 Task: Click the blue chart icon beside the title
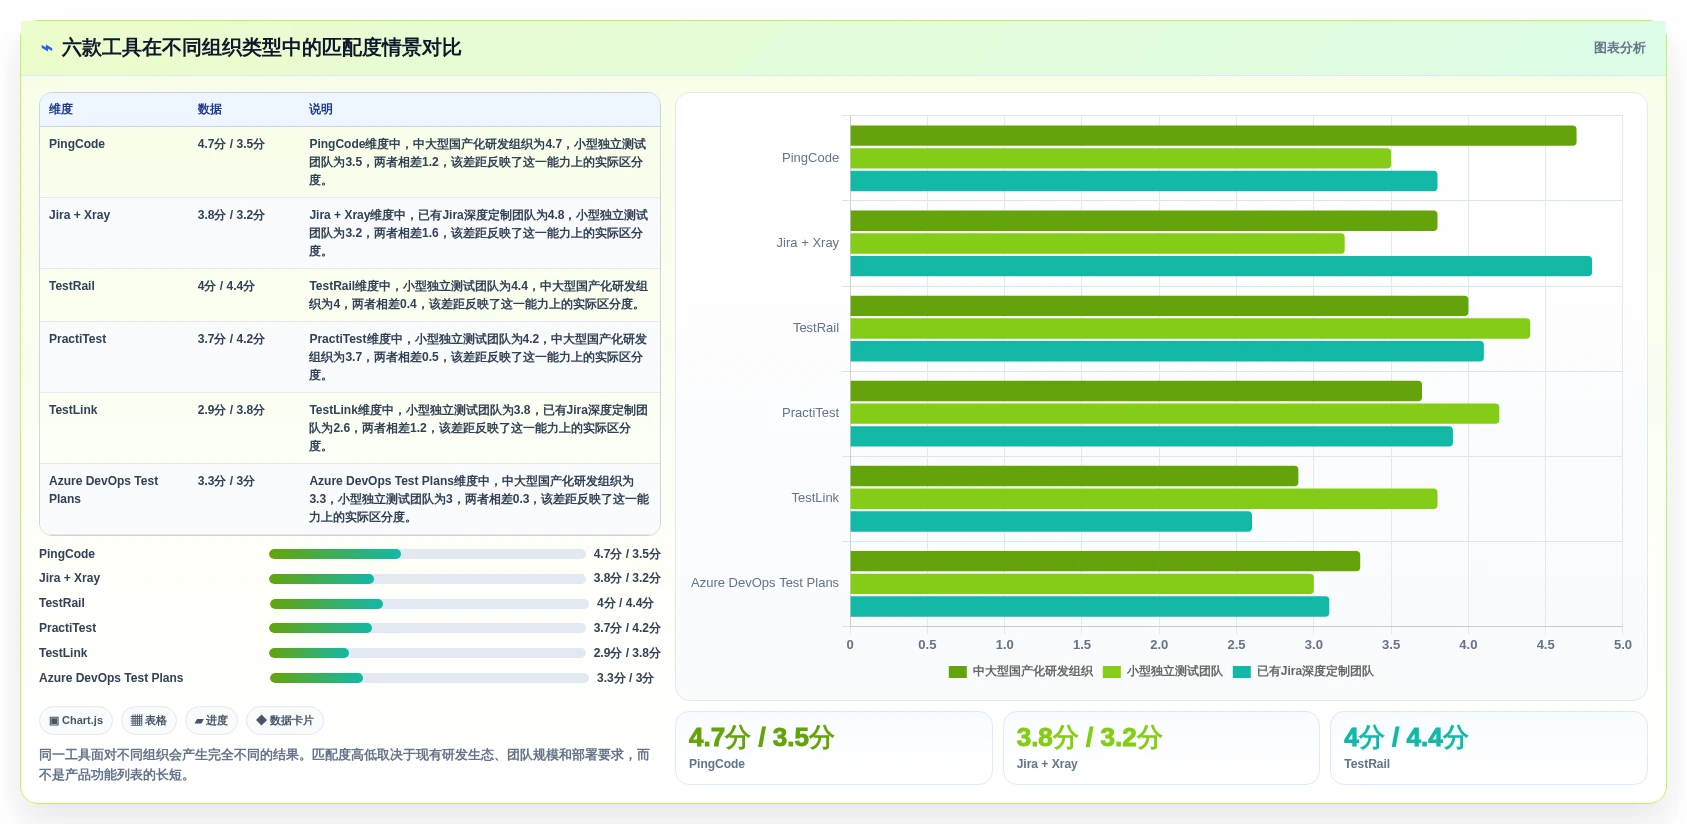coord(46,48)
